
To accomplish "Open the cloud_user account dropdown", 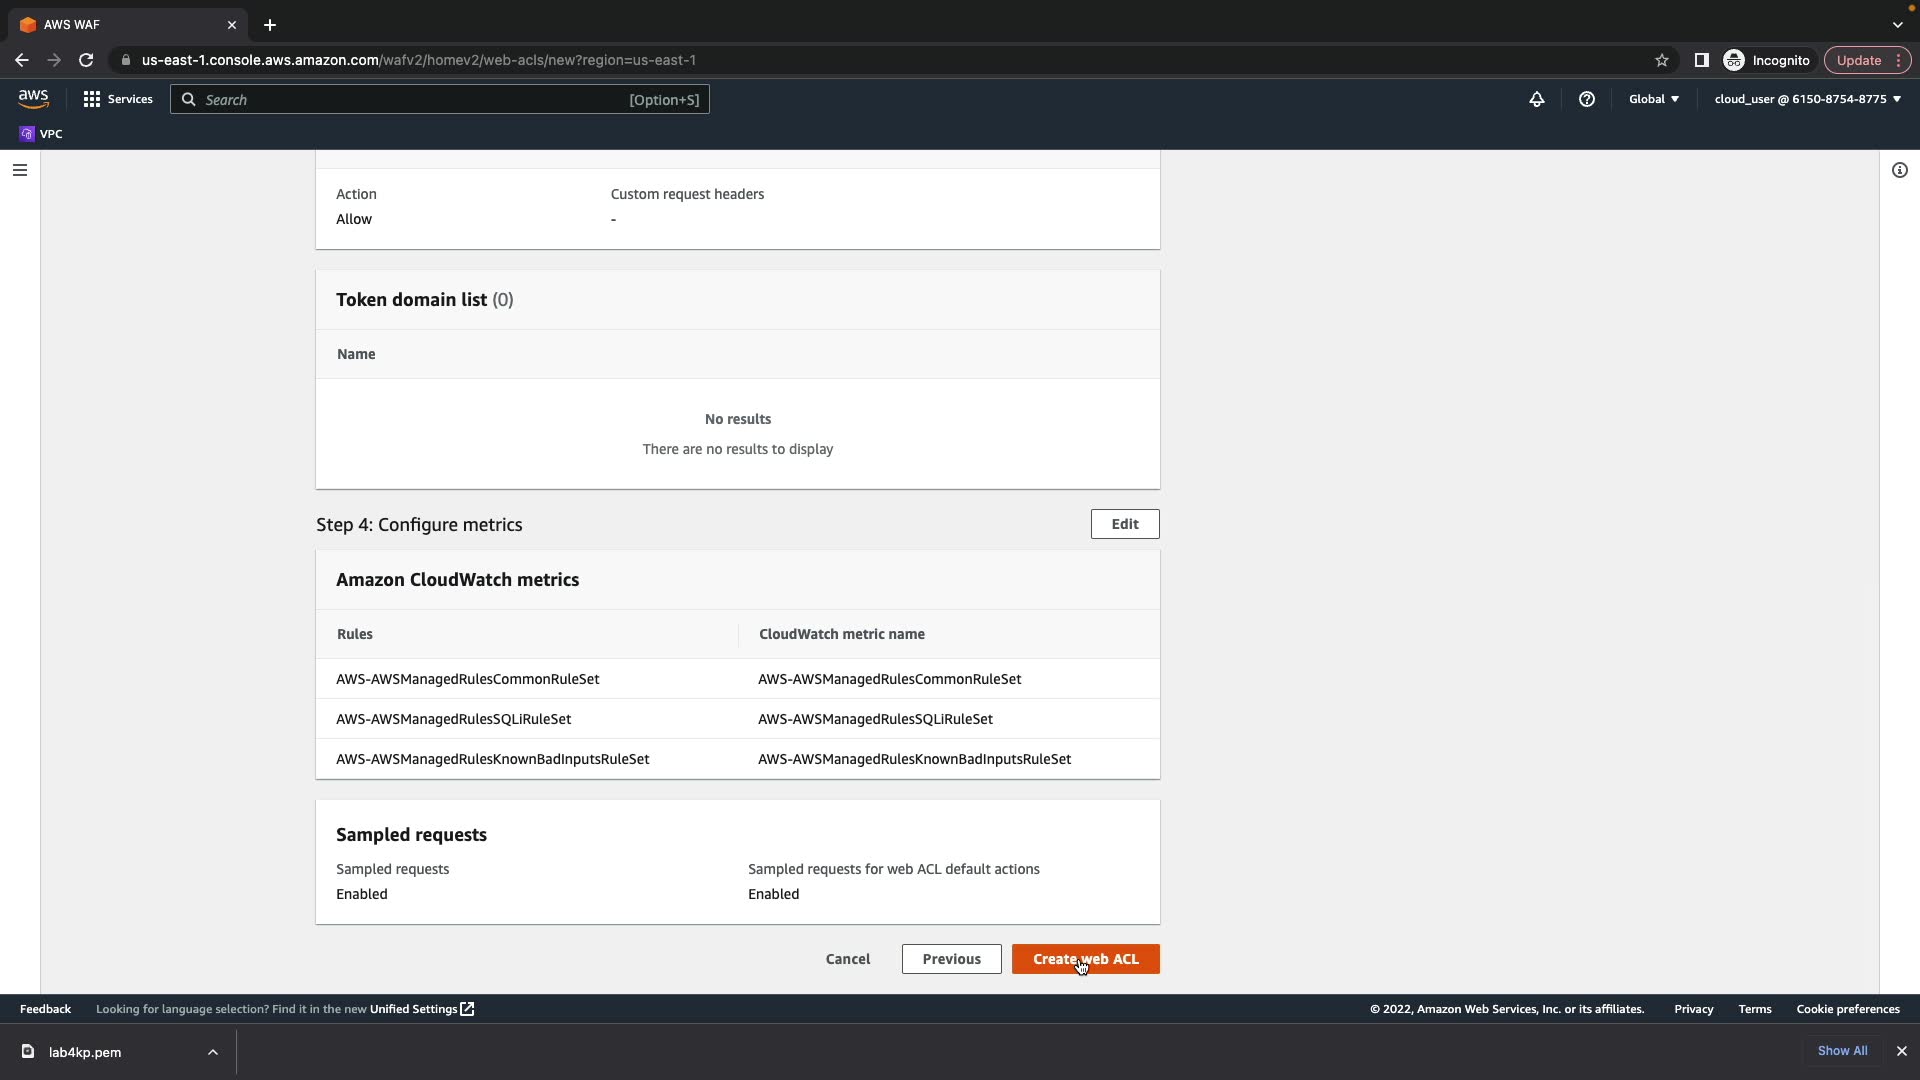I will click(x=1807, y=99).
